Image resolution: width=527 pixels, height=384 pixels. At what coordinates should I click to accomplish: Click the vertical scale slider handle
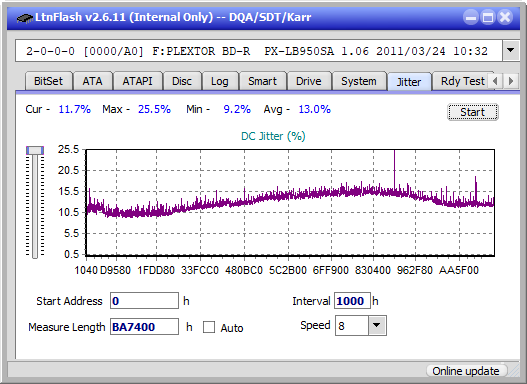(35, 150)
